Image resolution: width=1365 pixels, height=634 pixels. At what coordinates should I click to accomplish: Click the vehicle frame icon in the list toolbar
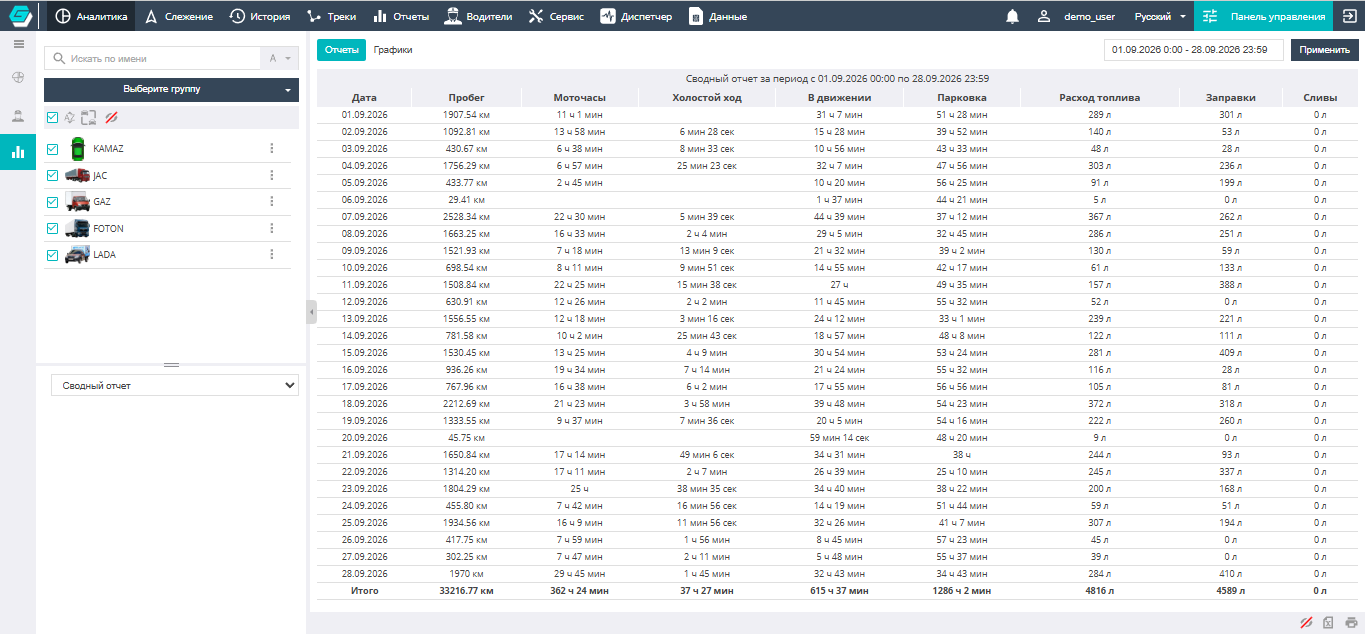coord(89,118)
